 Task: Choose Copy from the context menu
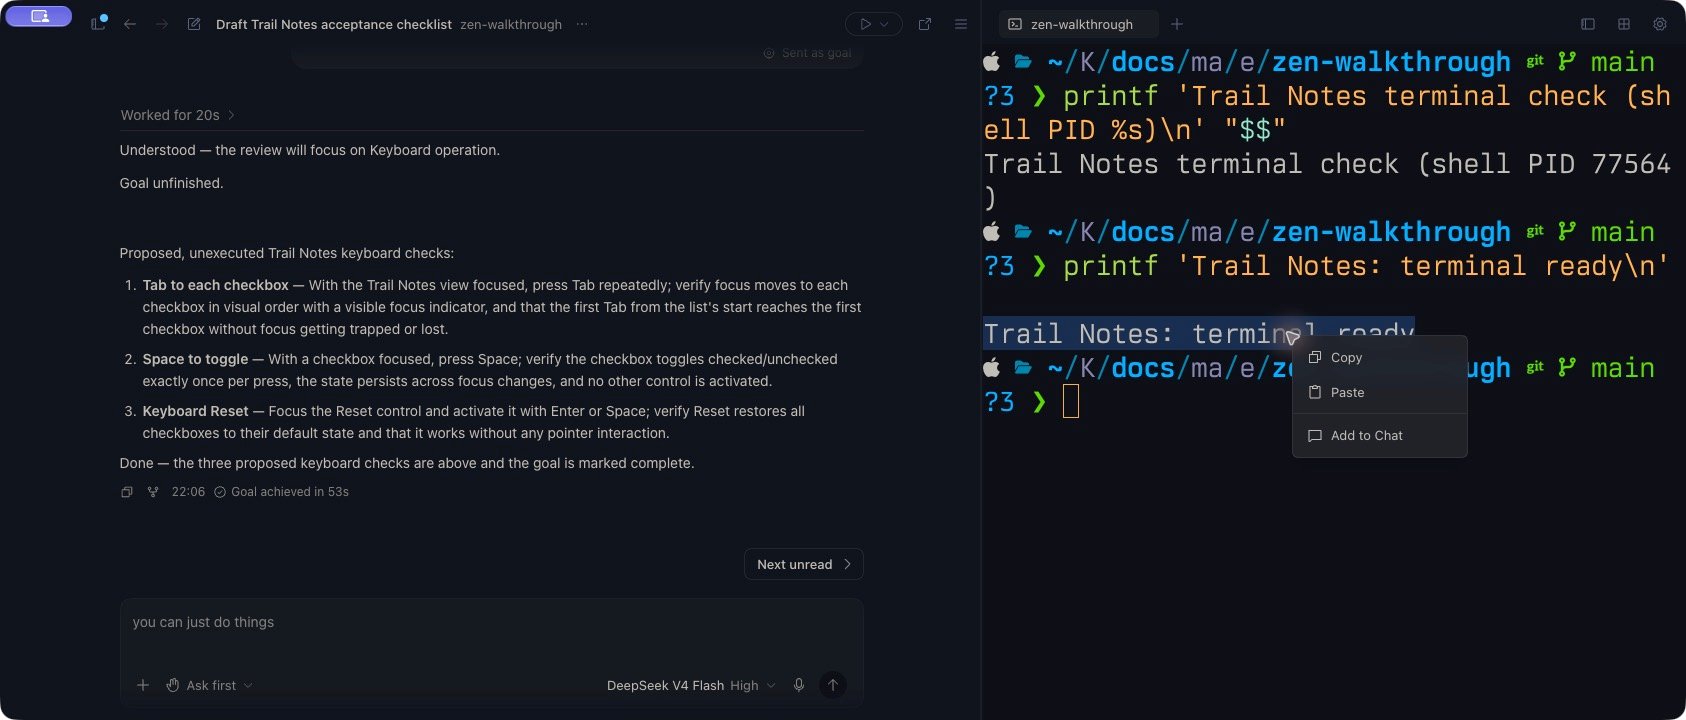pyautogui.click(x=1380, y=358)
